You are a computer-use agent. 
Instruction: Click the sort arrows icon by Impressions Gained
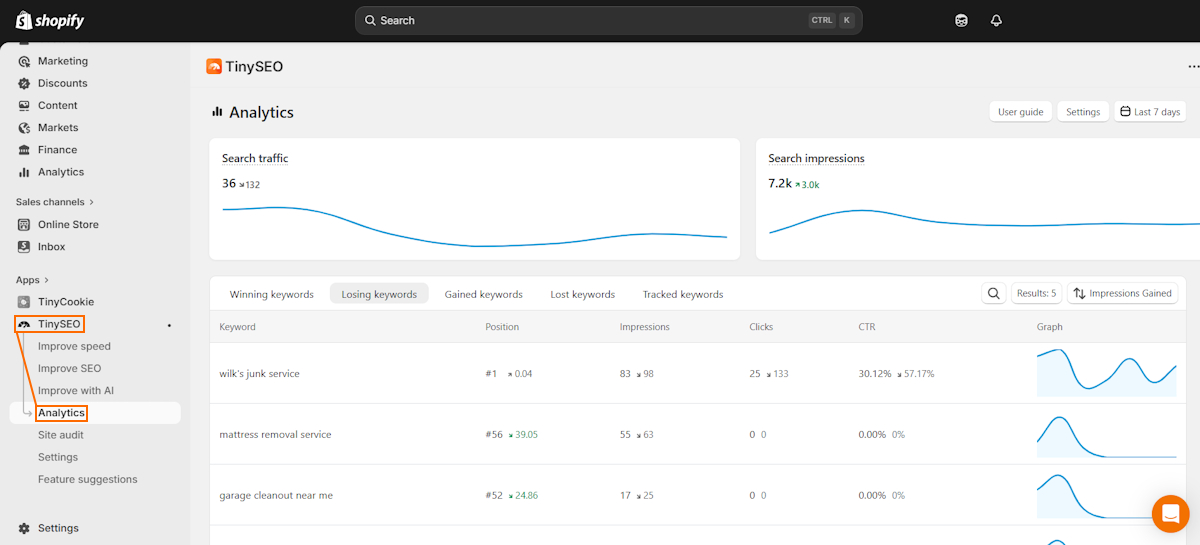(1079, 293)
